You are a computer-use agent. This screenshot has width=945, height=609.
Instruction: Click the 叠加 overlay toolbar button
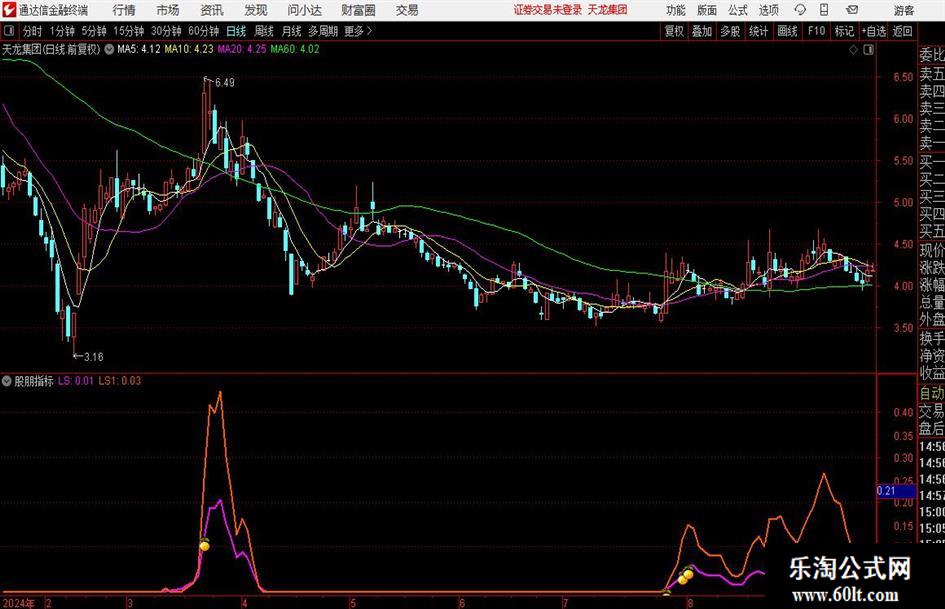(702, 31)
